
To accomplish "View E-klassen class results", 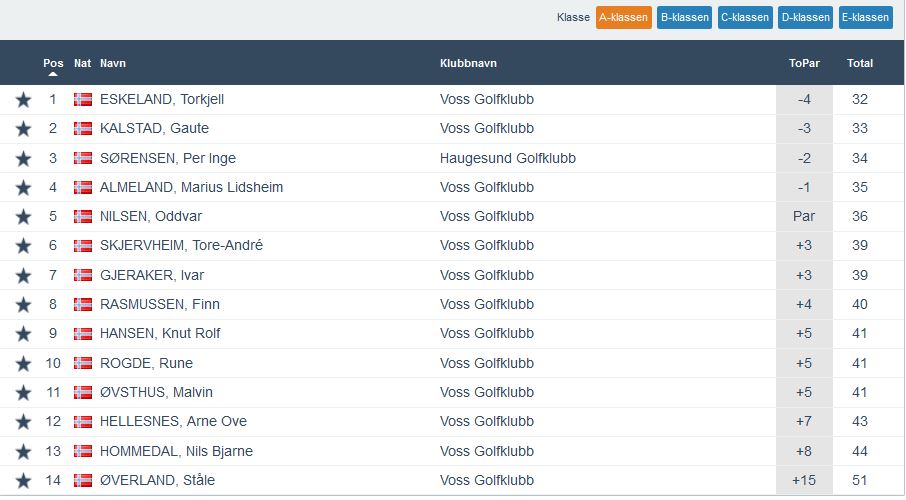I will 865,17.
